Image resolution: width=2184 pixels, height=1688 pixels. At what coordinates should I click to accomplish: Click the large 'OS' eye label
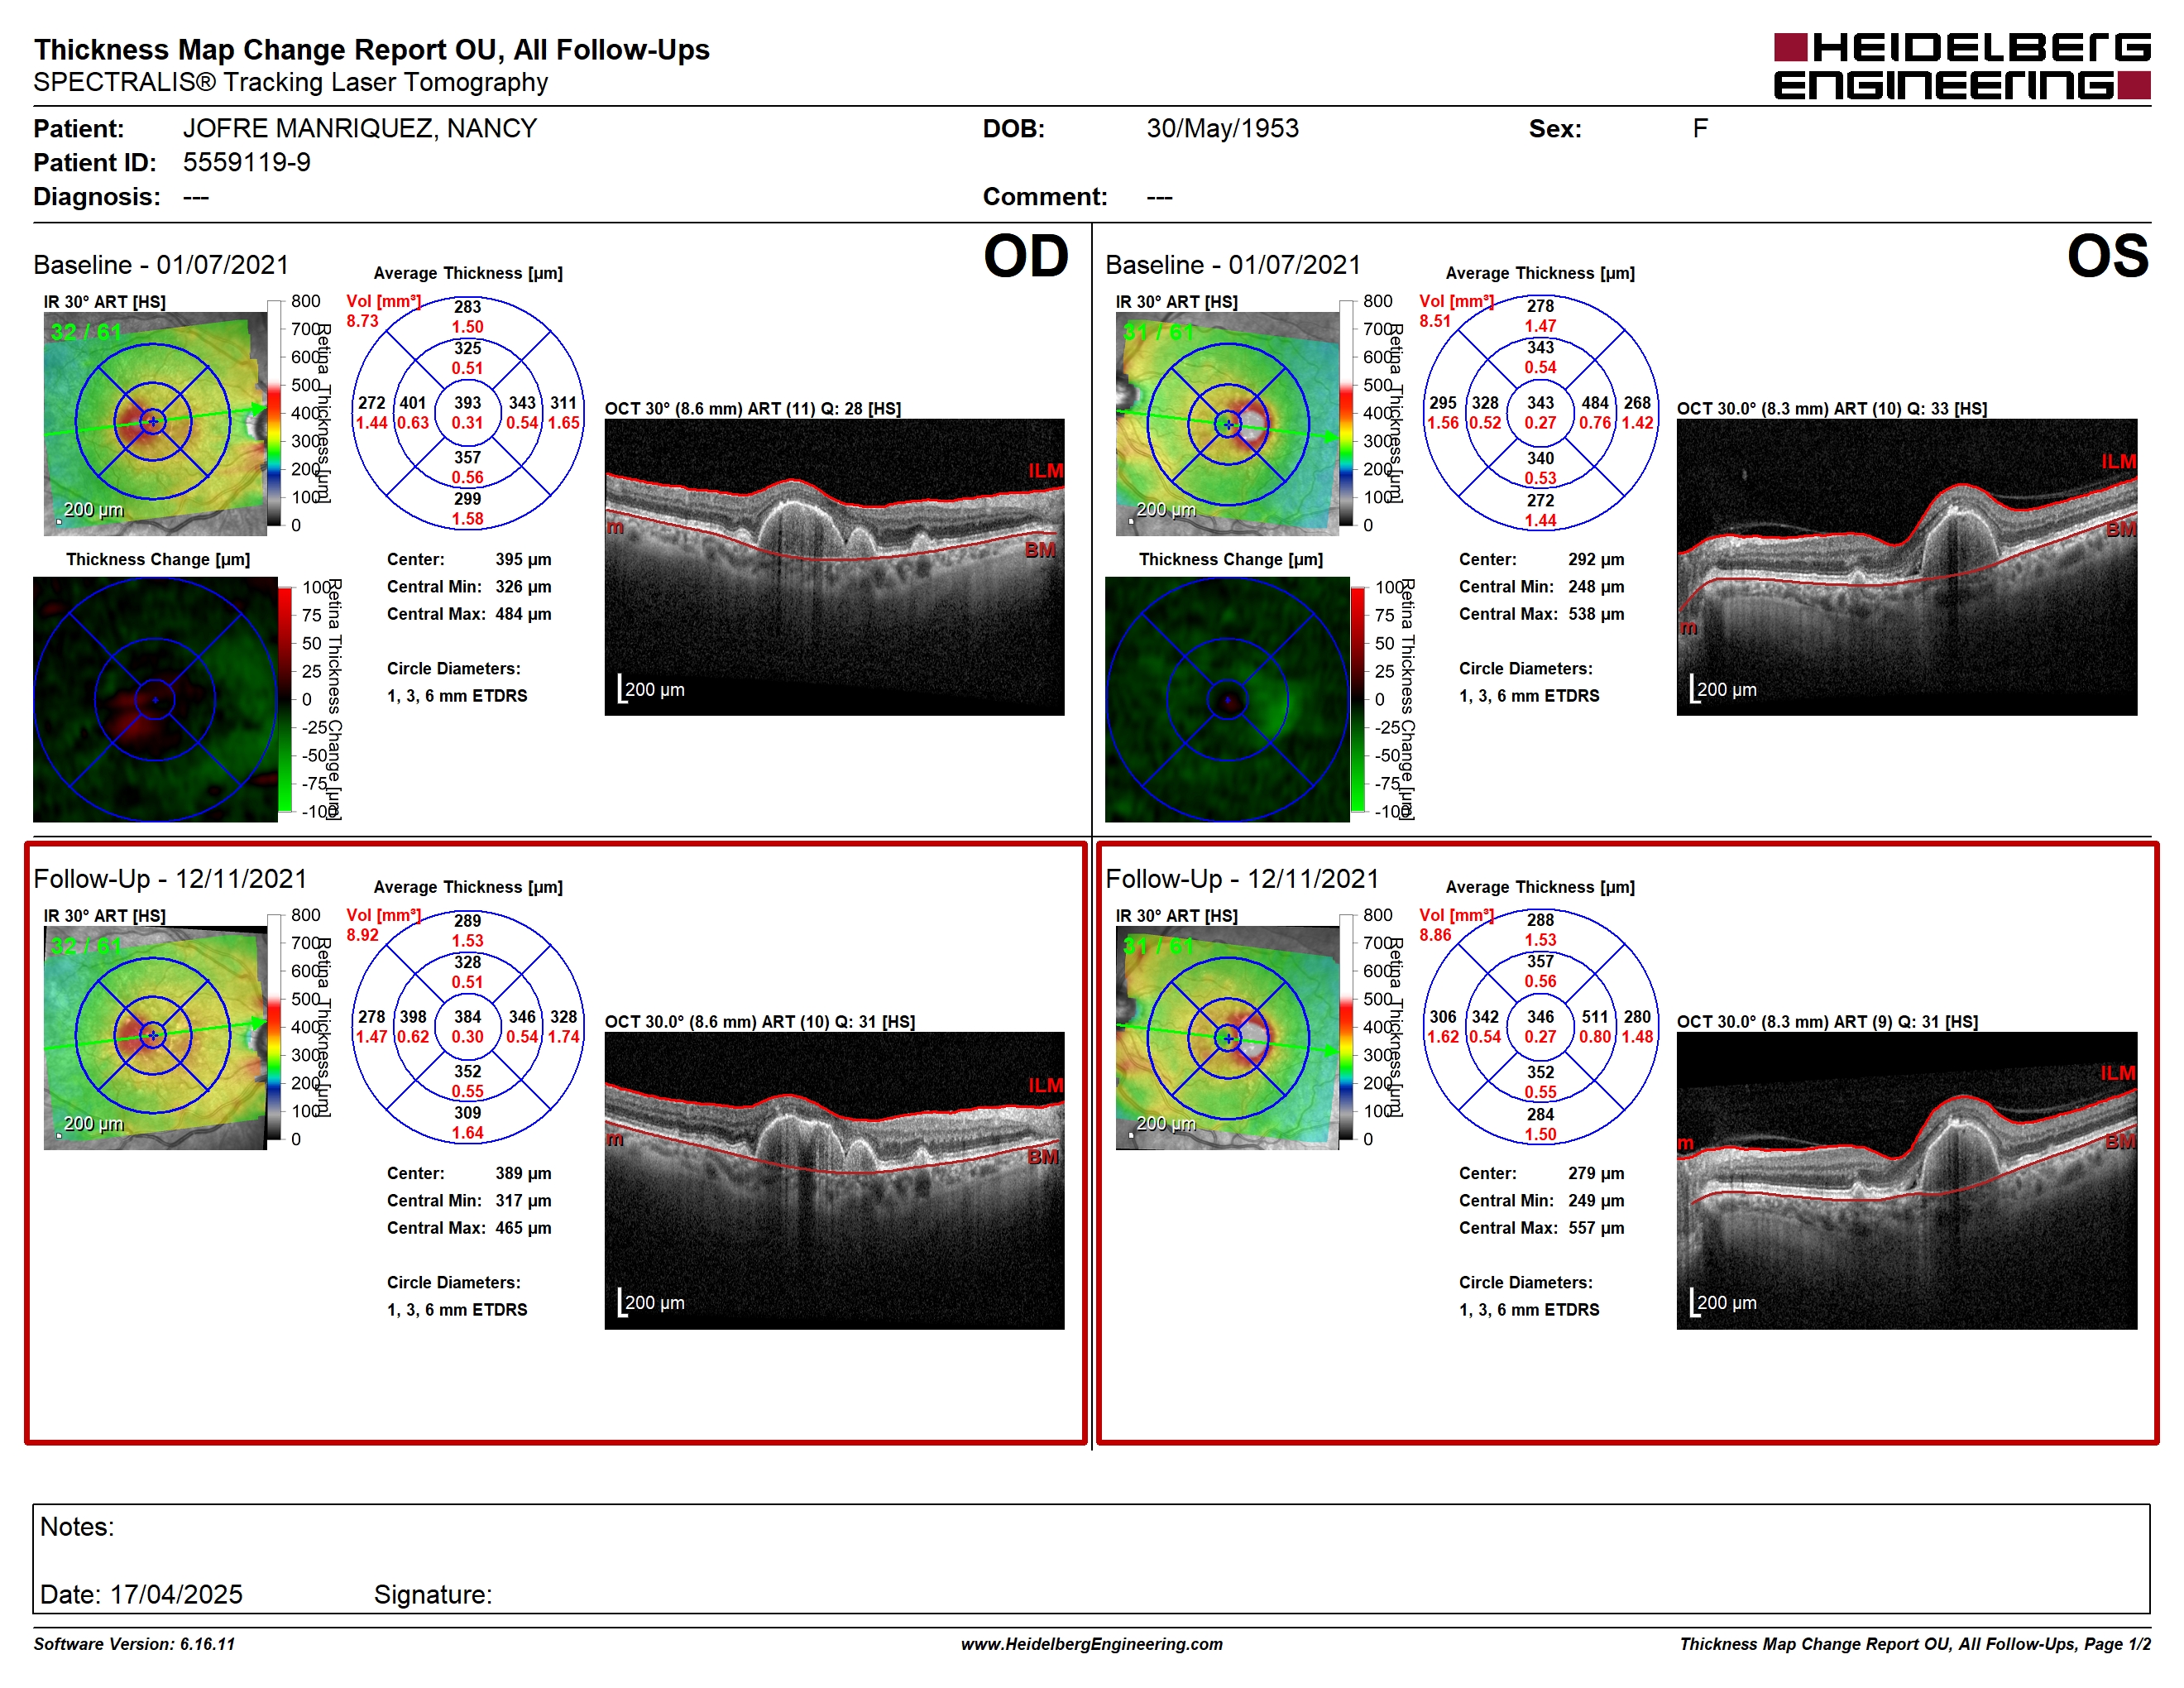coord(2108,256)
